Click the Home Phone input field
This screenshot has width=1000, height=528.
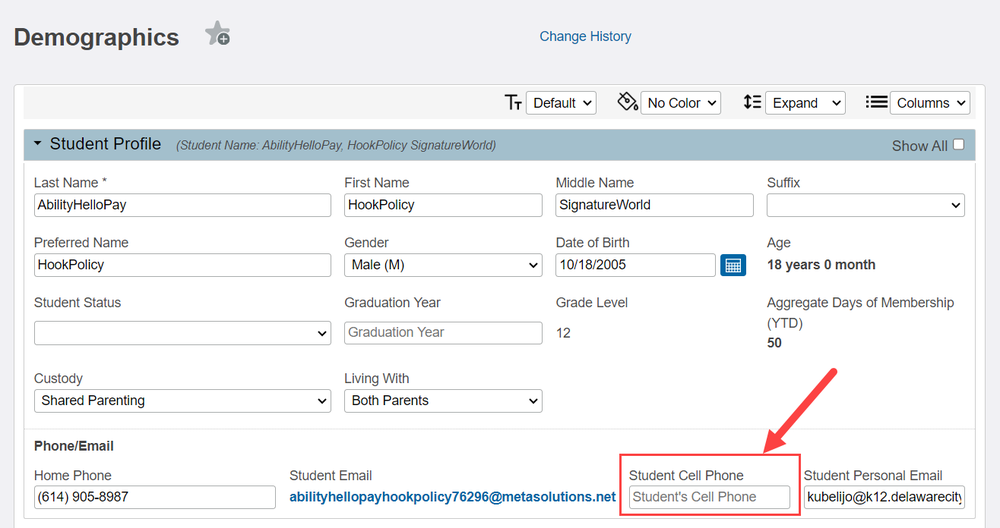pyautogui.click(x=155, y=497)
